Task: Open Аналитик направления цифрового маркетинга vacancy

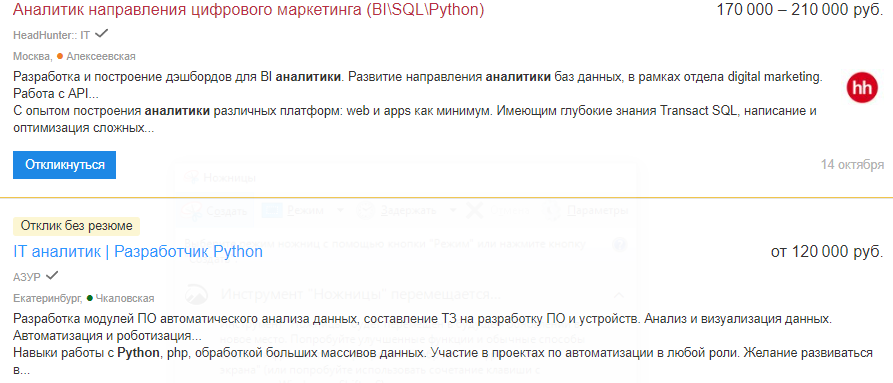Action: pyautogui.click(x=248, y=10)
